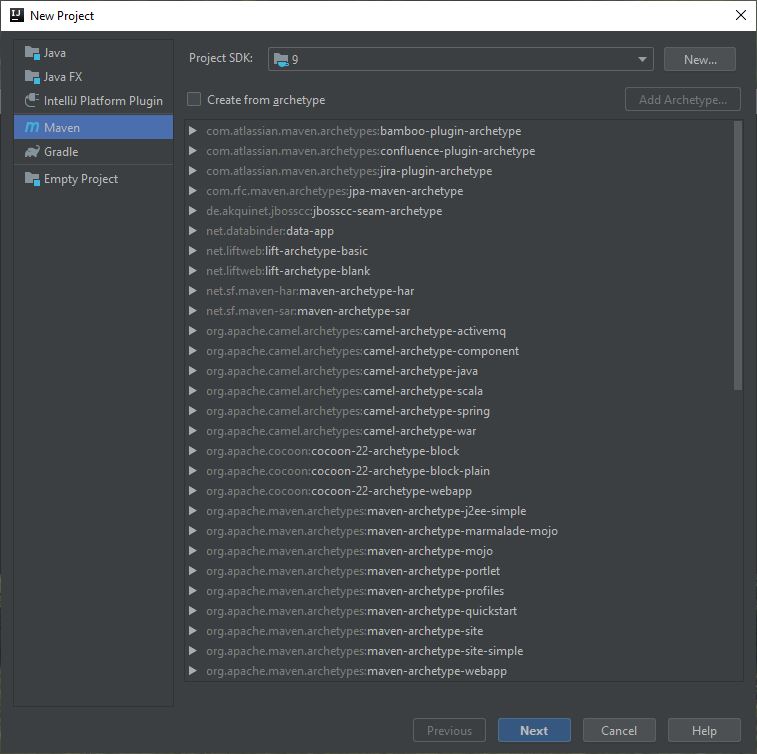Select Empty Project type
Image resolution: width=757 pixels, height=754 pixels.
pyautogui.click(x=93, y=179)
